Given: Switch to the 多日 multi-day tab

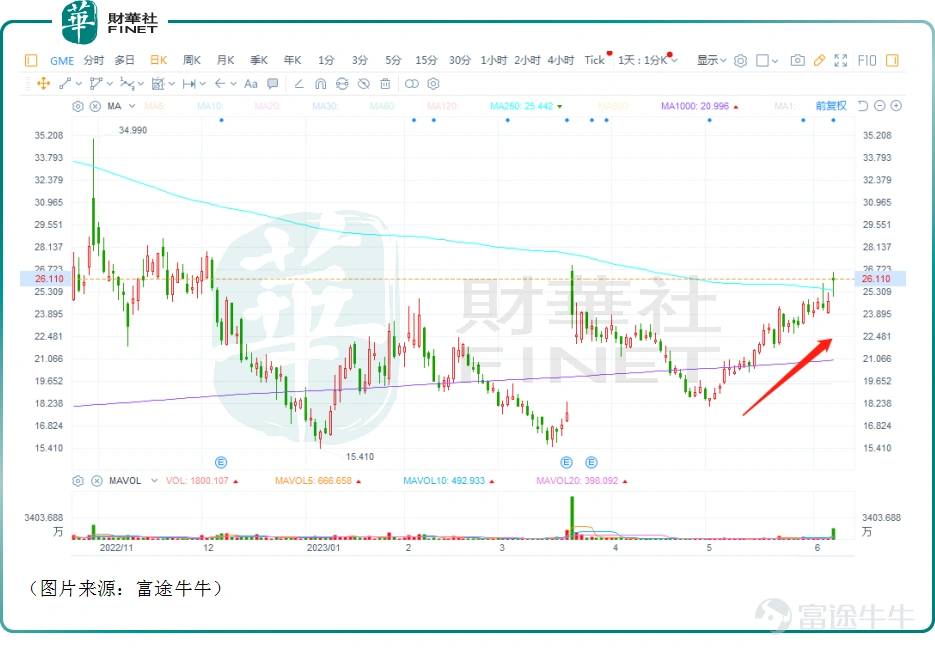Looking at the screenshot, I should [125, 60].
